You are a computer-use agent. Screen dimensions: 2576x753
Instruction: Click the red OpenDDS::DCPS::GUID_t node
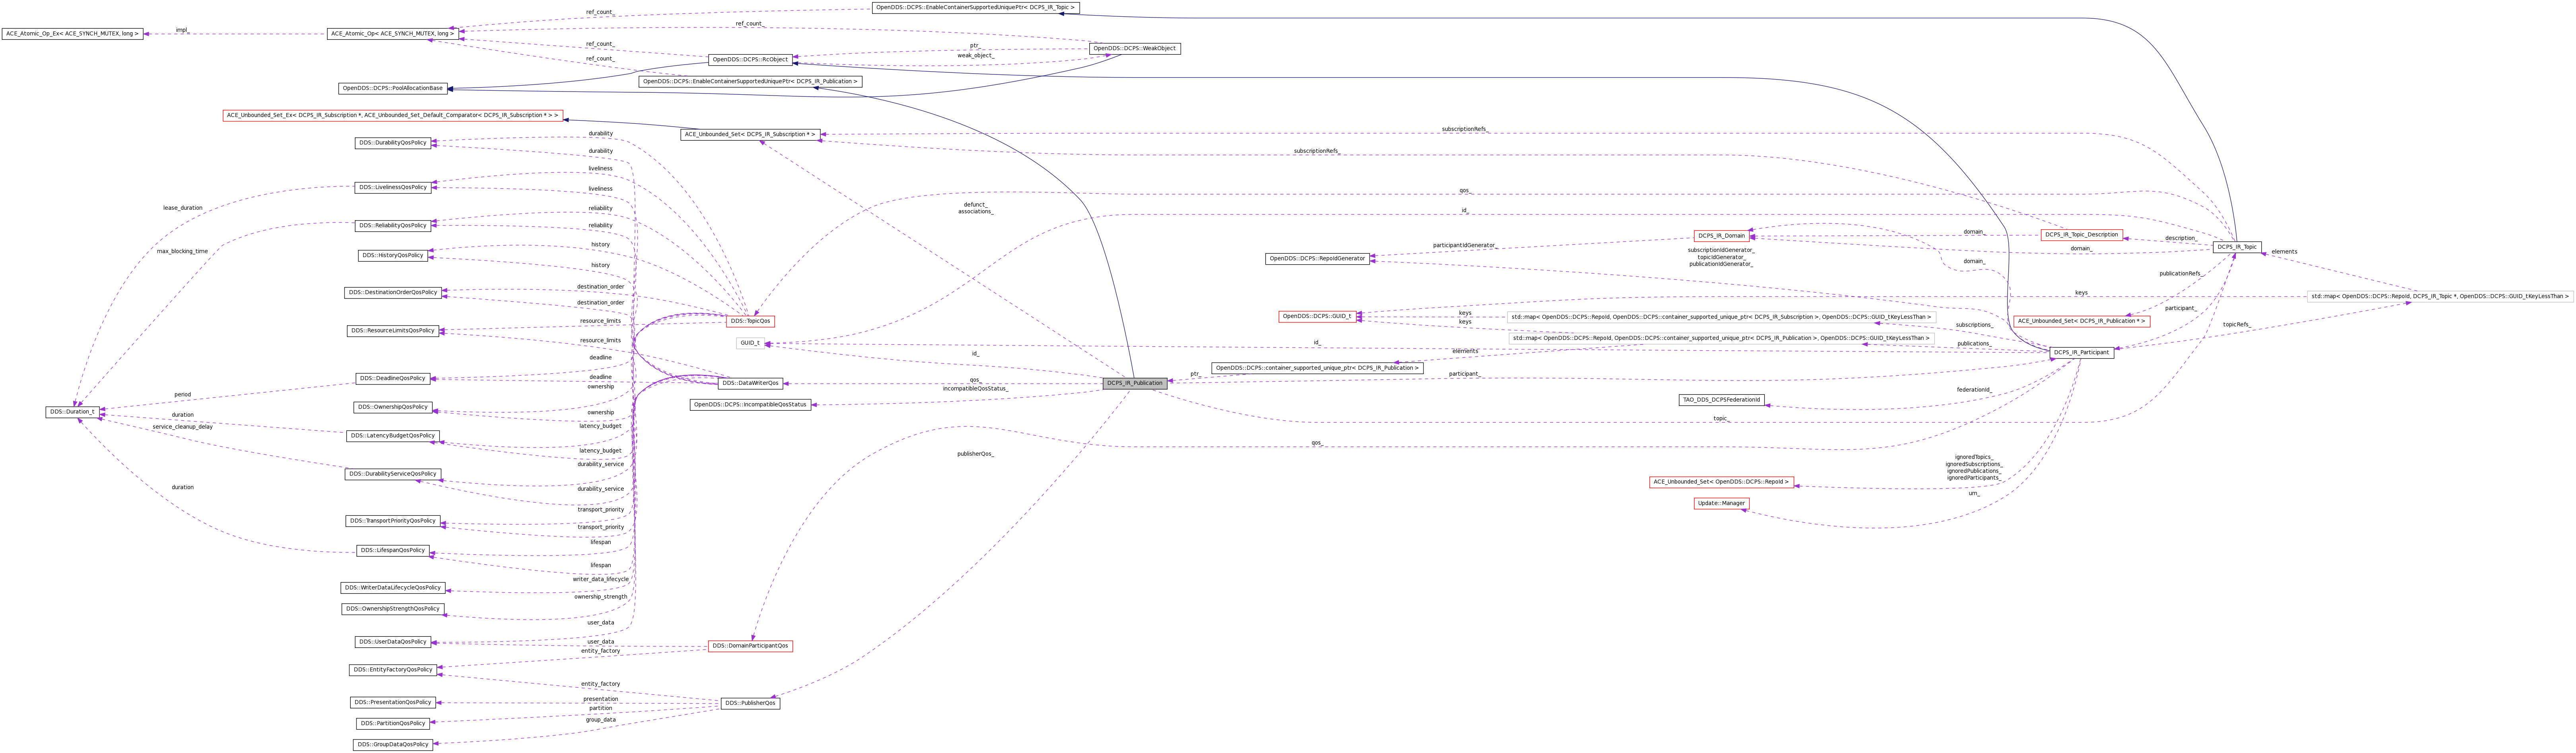(1317, 317)
